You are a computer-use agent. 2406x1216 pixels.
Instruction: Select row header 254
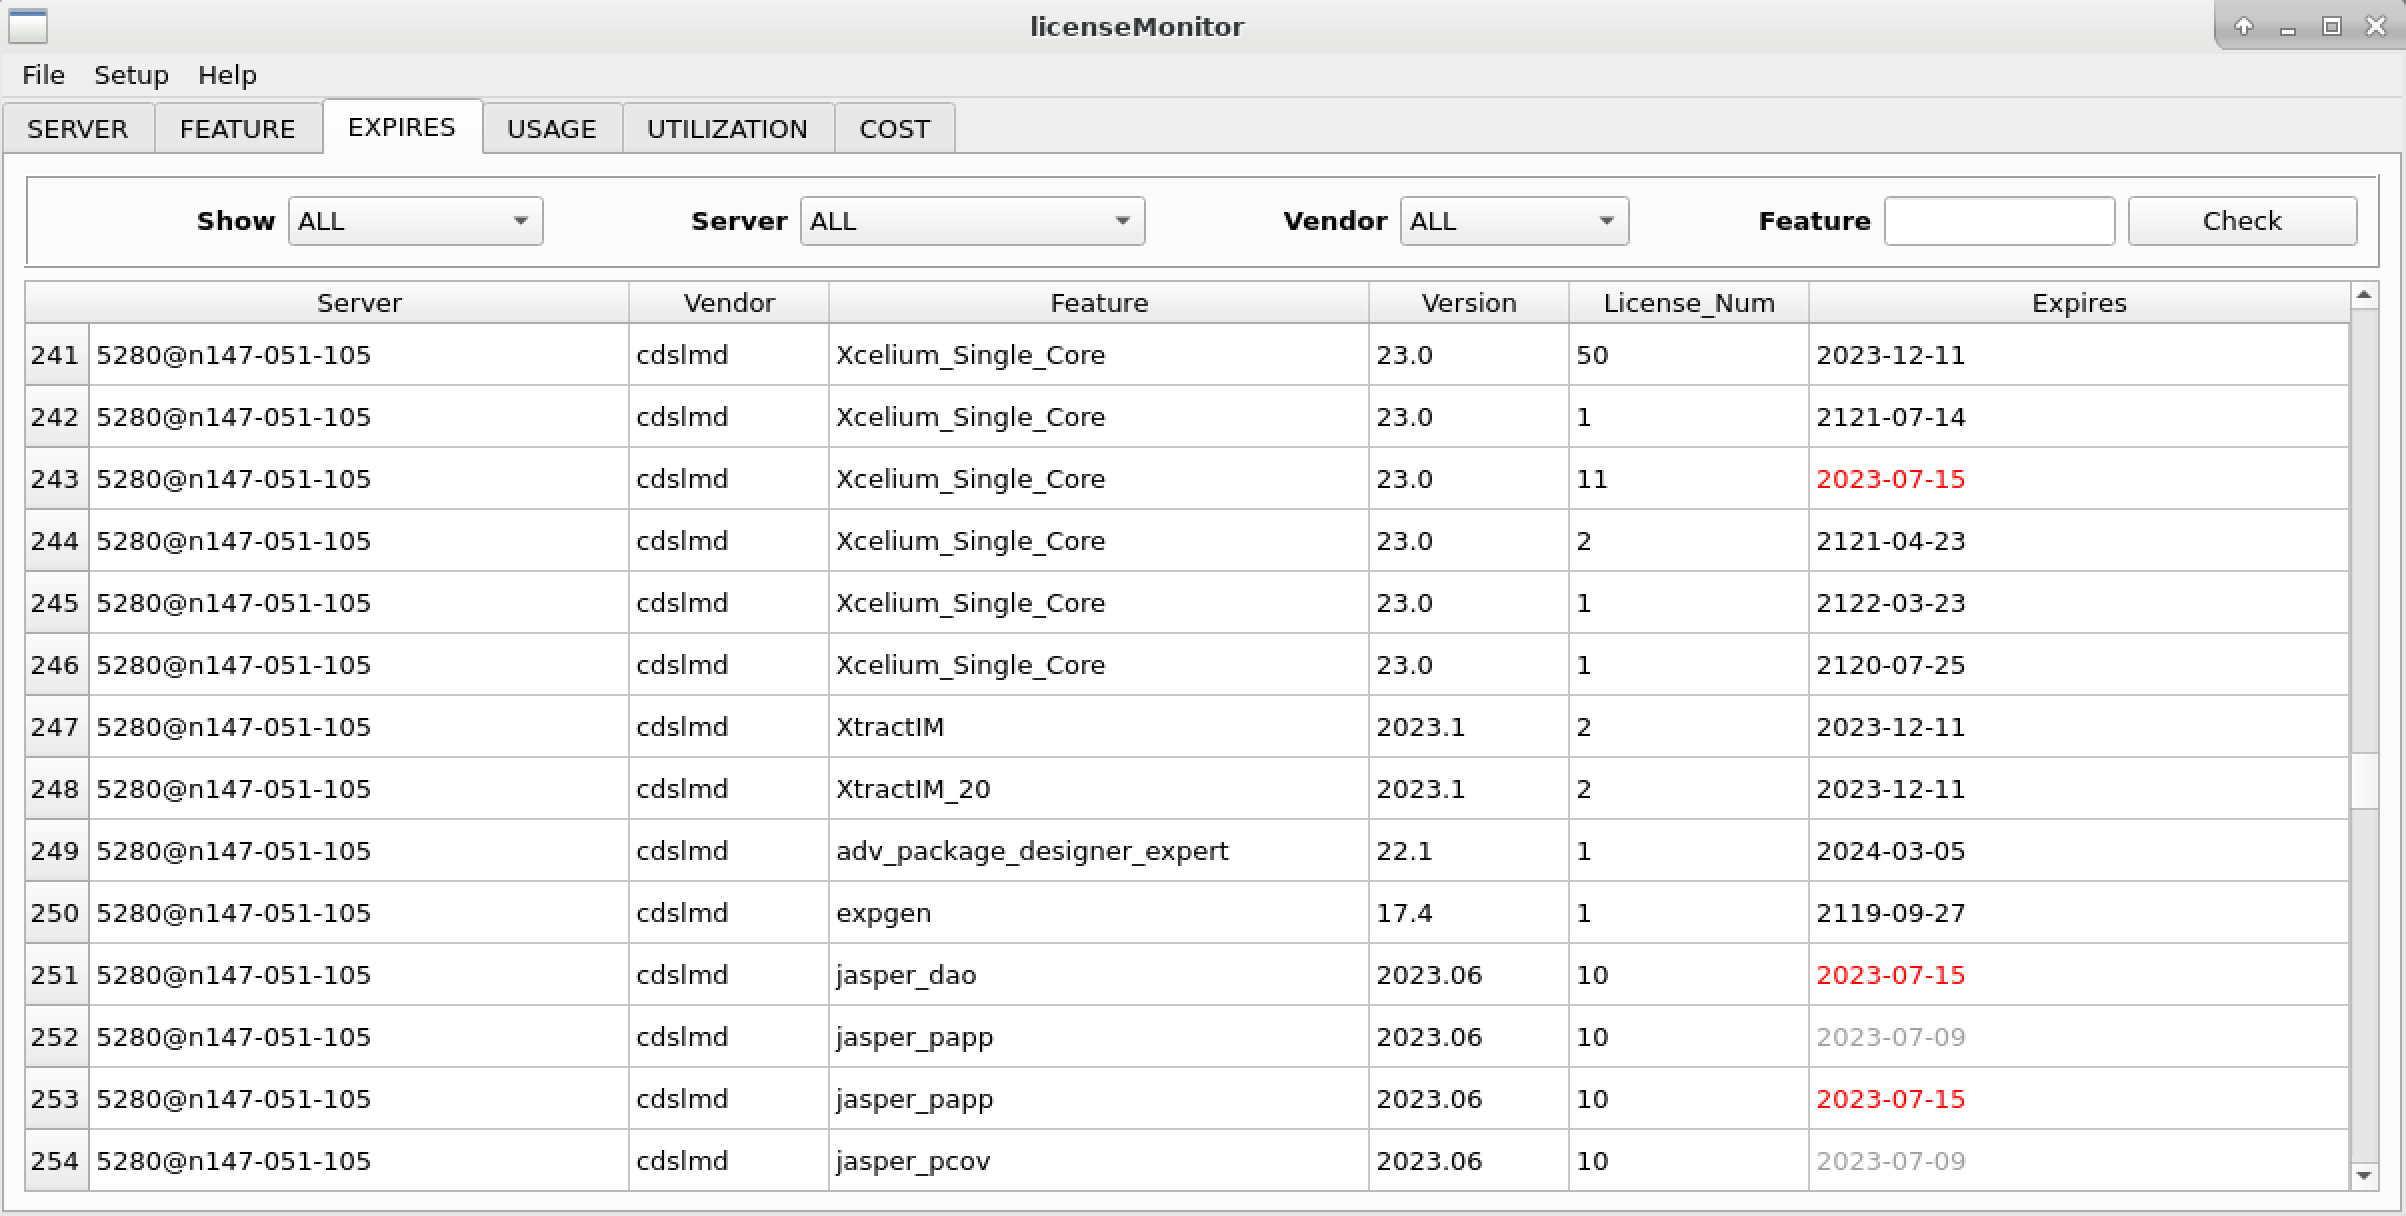(x=57, y=1161)
